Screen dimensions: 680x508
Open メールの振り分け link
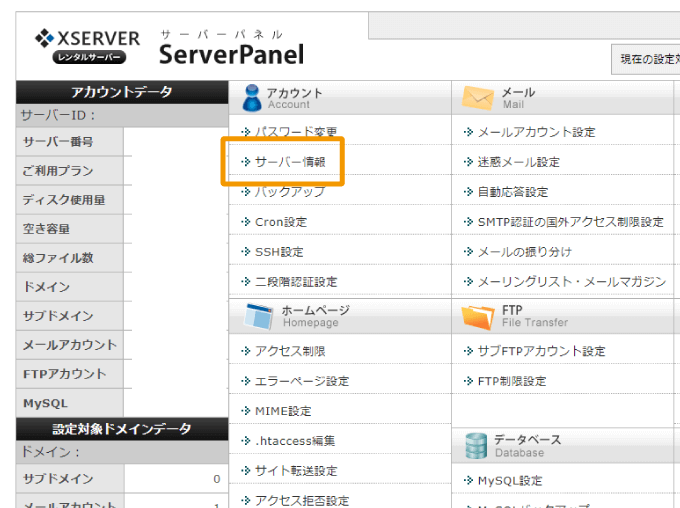pyautogui.click(x=525, y=252)
